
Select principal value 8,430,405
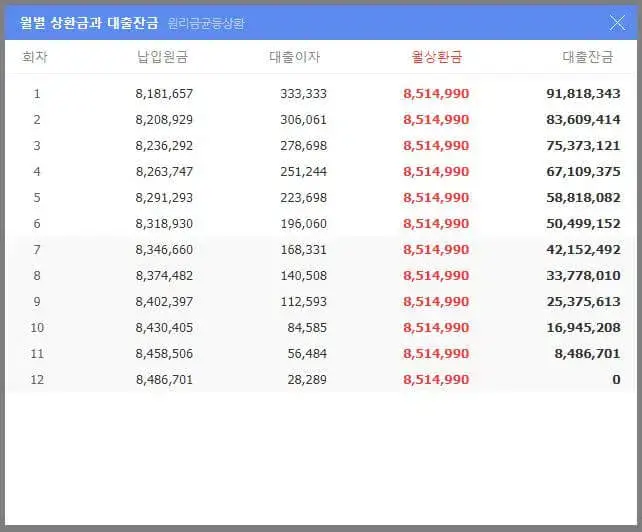tap(164, 328)
